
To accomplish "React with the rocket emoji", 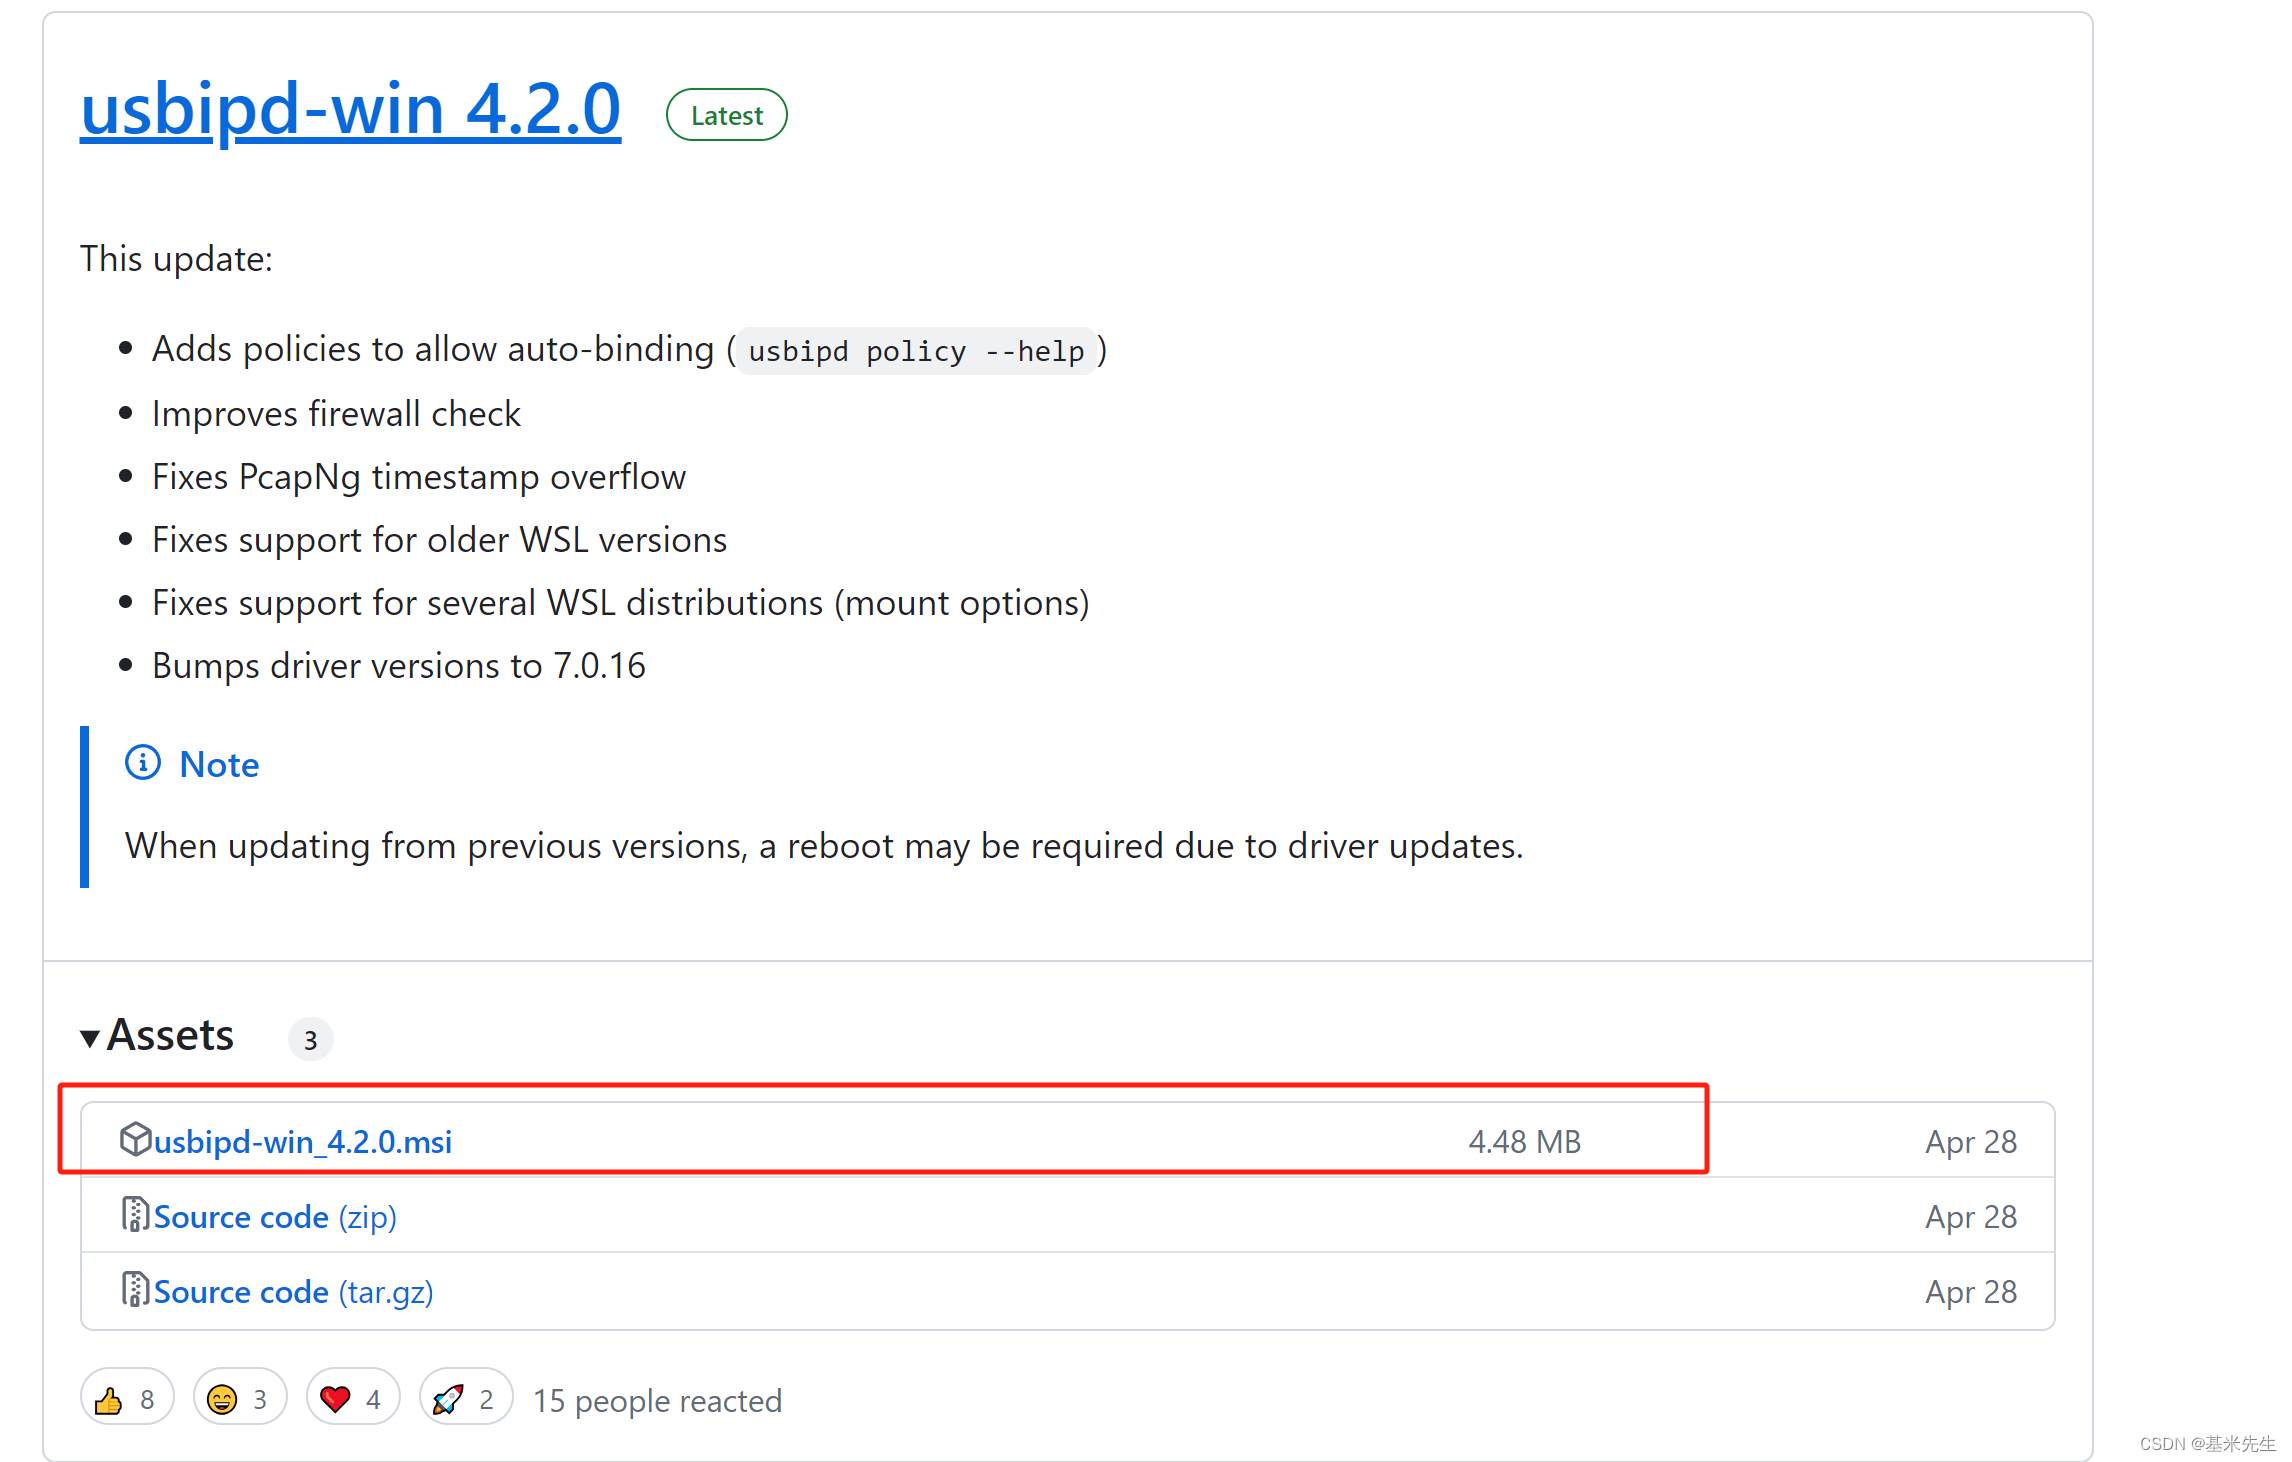I will tap(466, 1398).
